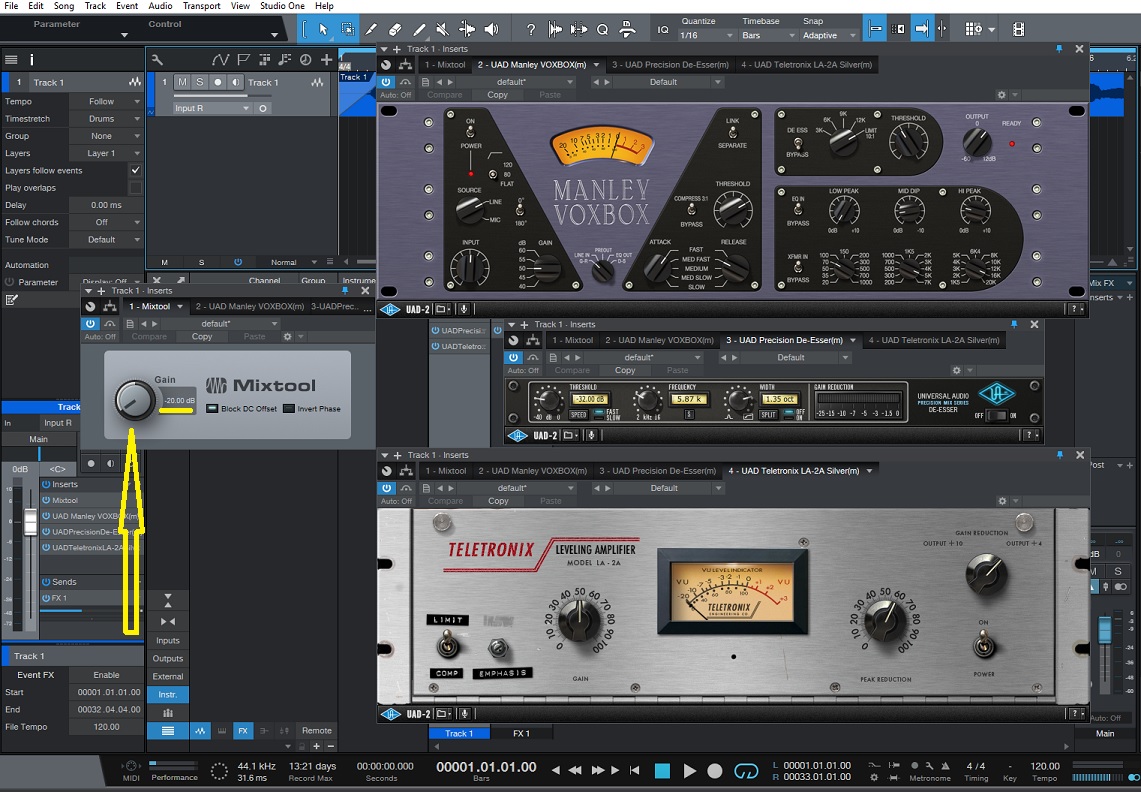
Task: Select the FX 1 tab at the bottom
Action: tap(521, 733)
